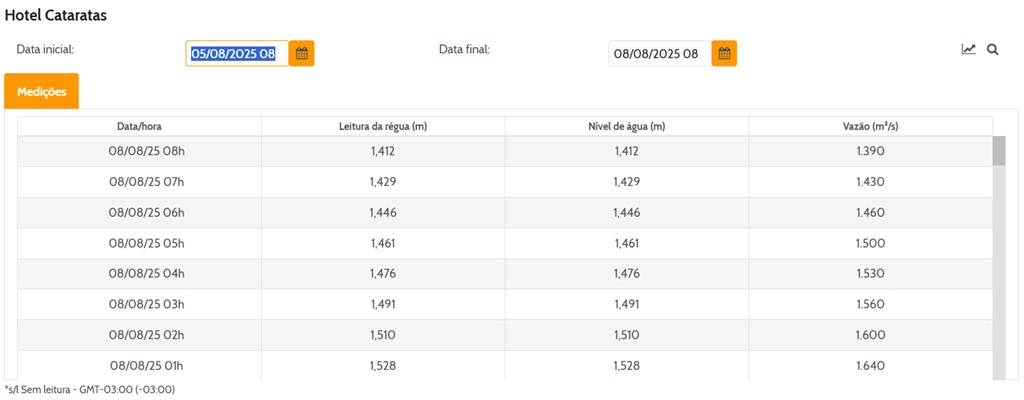This screenshot has height=400, width=1024.
Task: Click the Vazão value 1.600
Action: pyautogui.click(x=870, y=335)
